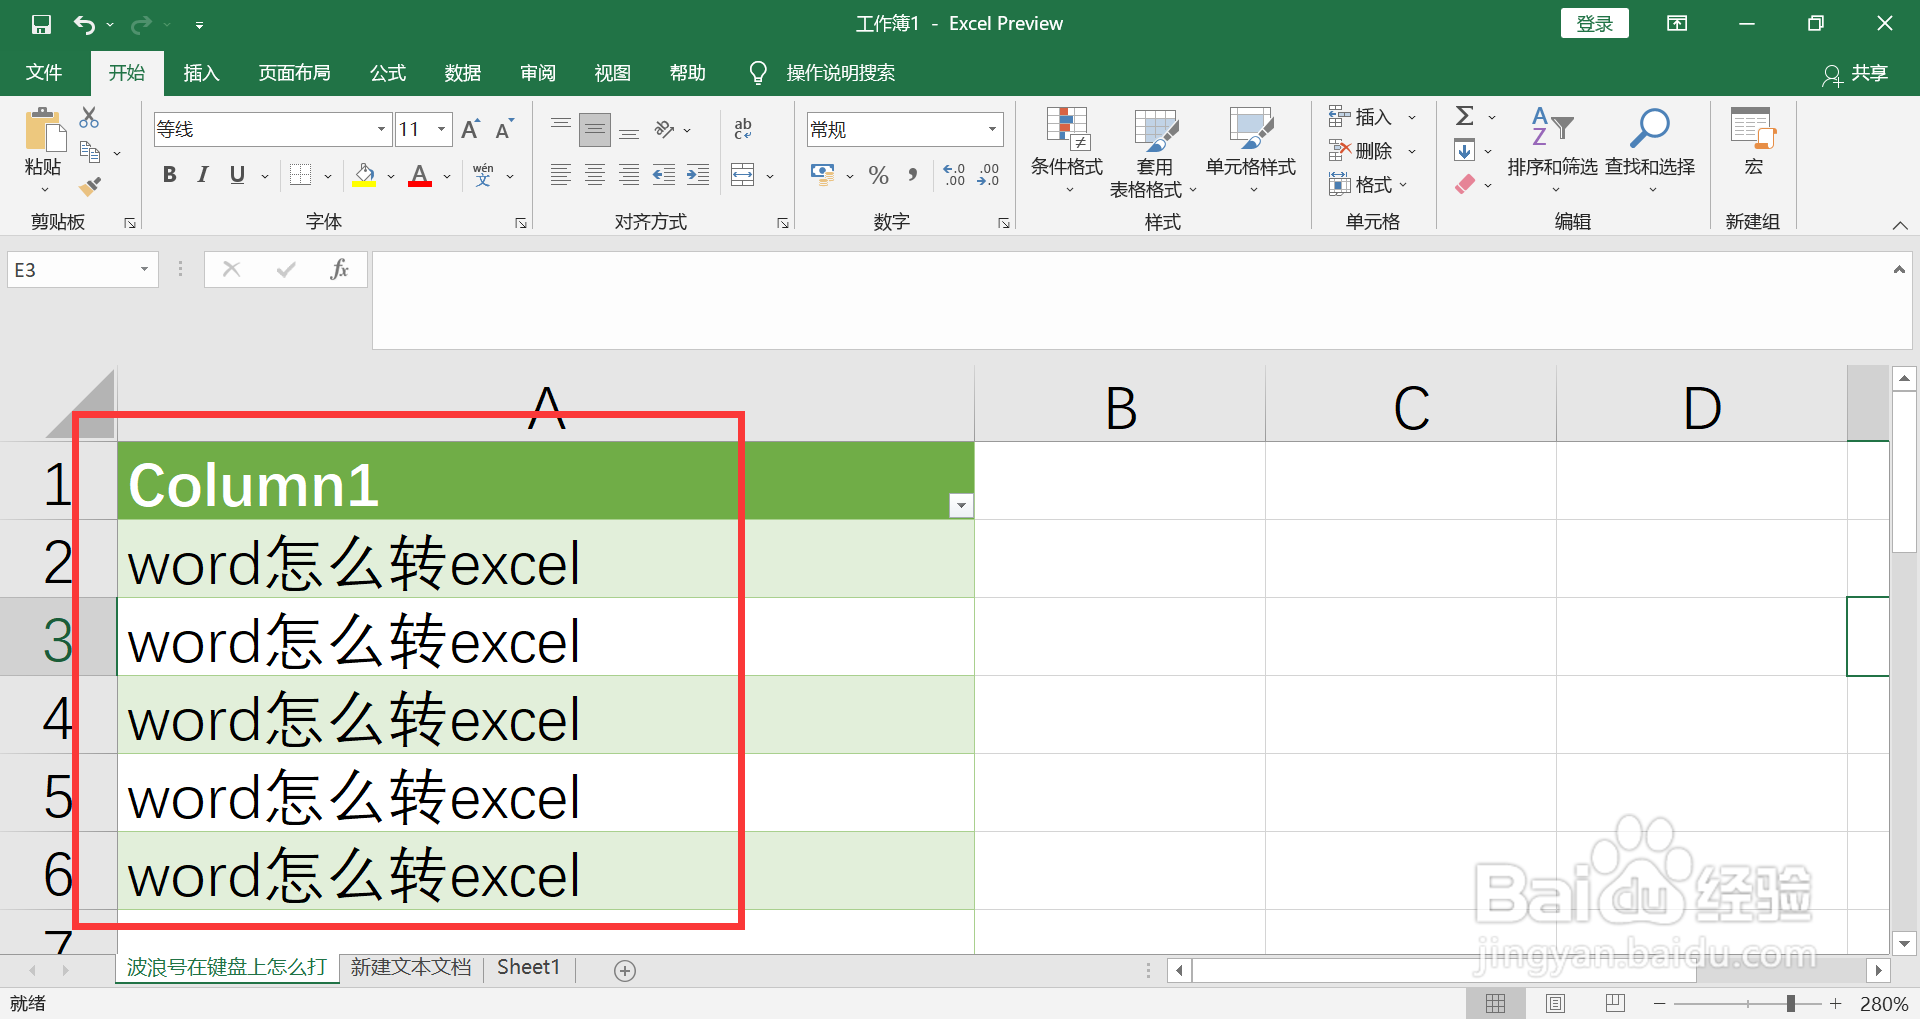Toggle center alignment
1920x1019 pixels.
594,174
